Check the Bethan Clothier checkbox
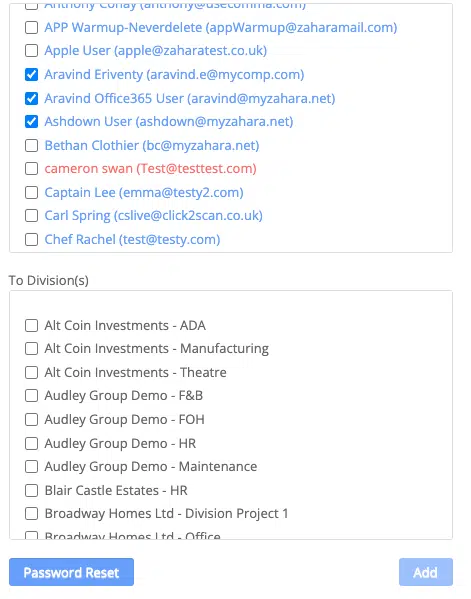471x599 pixels. [31, 145]
